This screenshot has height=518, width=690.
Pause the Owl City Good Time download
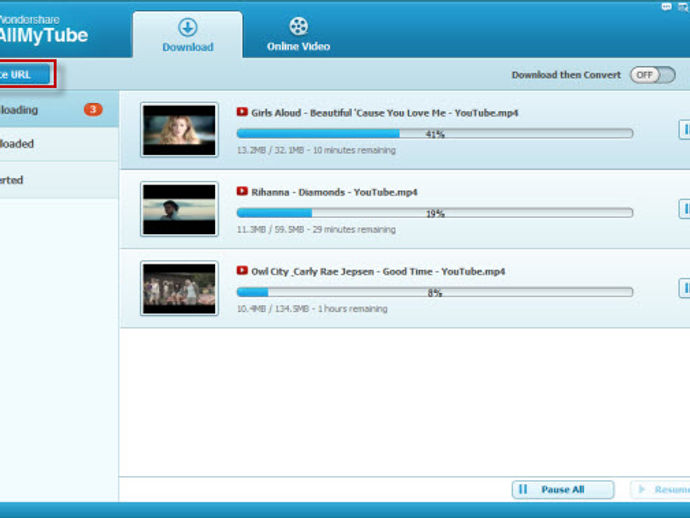[685, 288]
